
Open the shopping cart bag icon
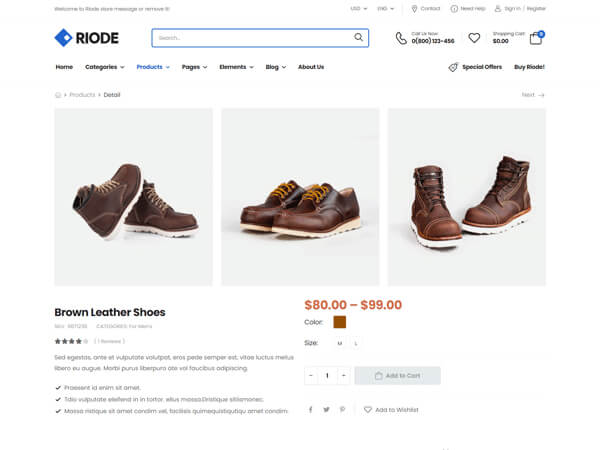(536, 38)
